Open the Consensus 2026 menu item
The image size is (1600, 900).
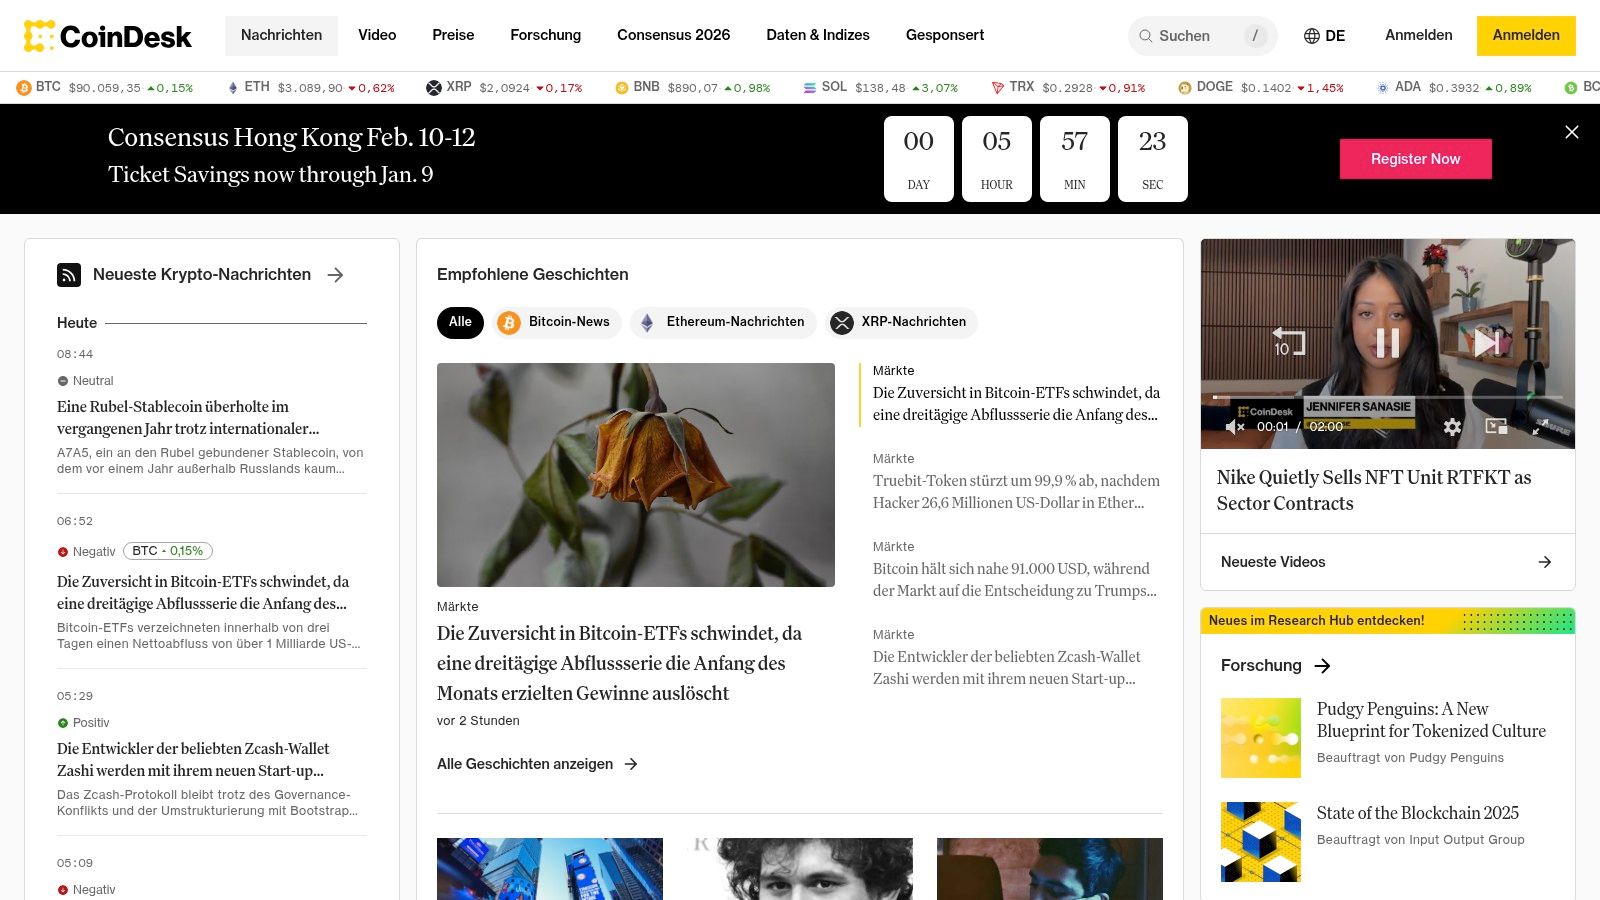click(673, 35)
